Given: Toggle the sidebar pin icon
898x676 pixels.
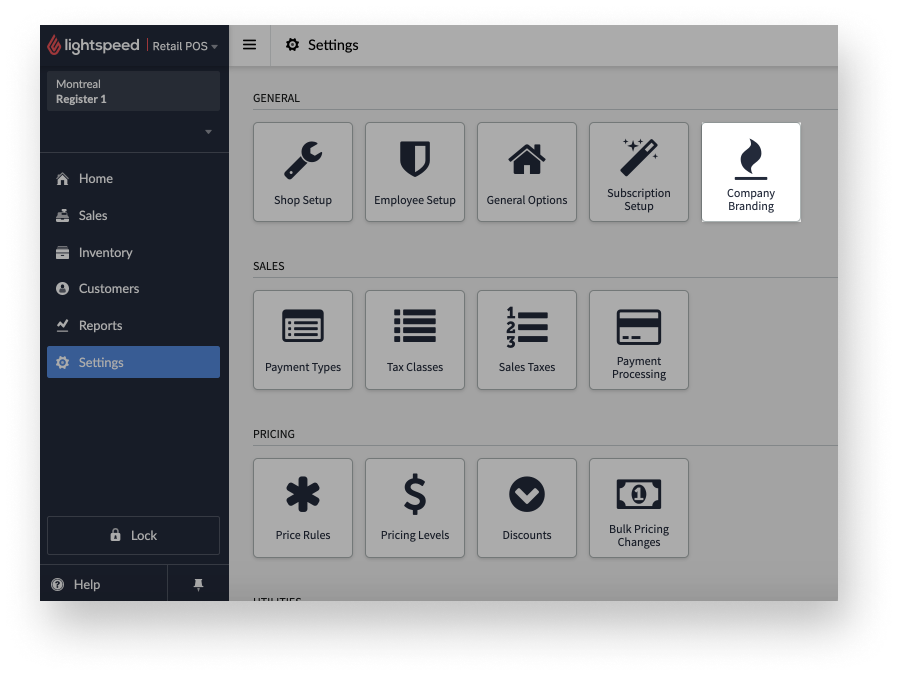Looking at the screenshot, I should [198, 585].
